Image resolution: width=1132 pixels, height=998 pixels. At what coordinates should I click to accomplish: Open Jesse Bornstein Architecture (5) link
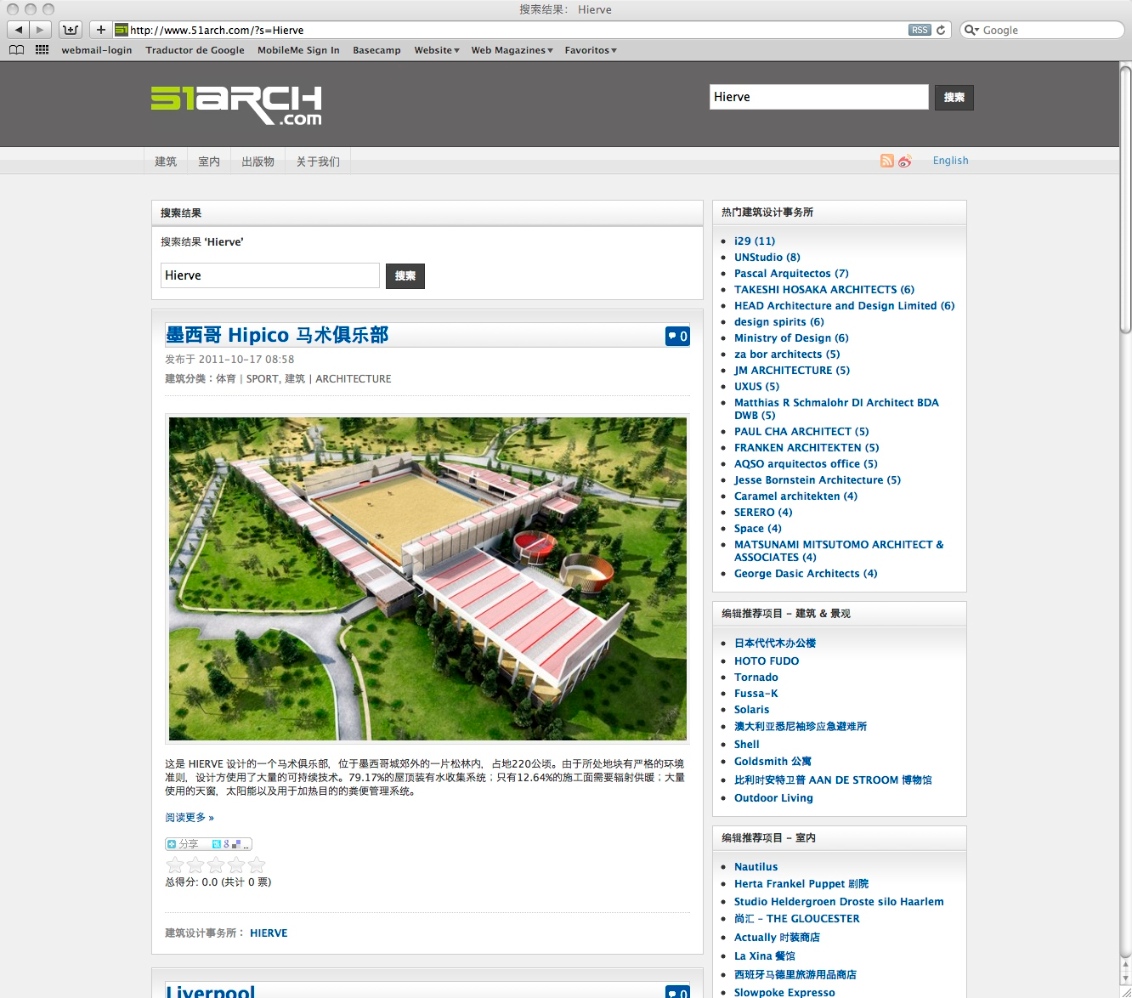pos(817,480)
